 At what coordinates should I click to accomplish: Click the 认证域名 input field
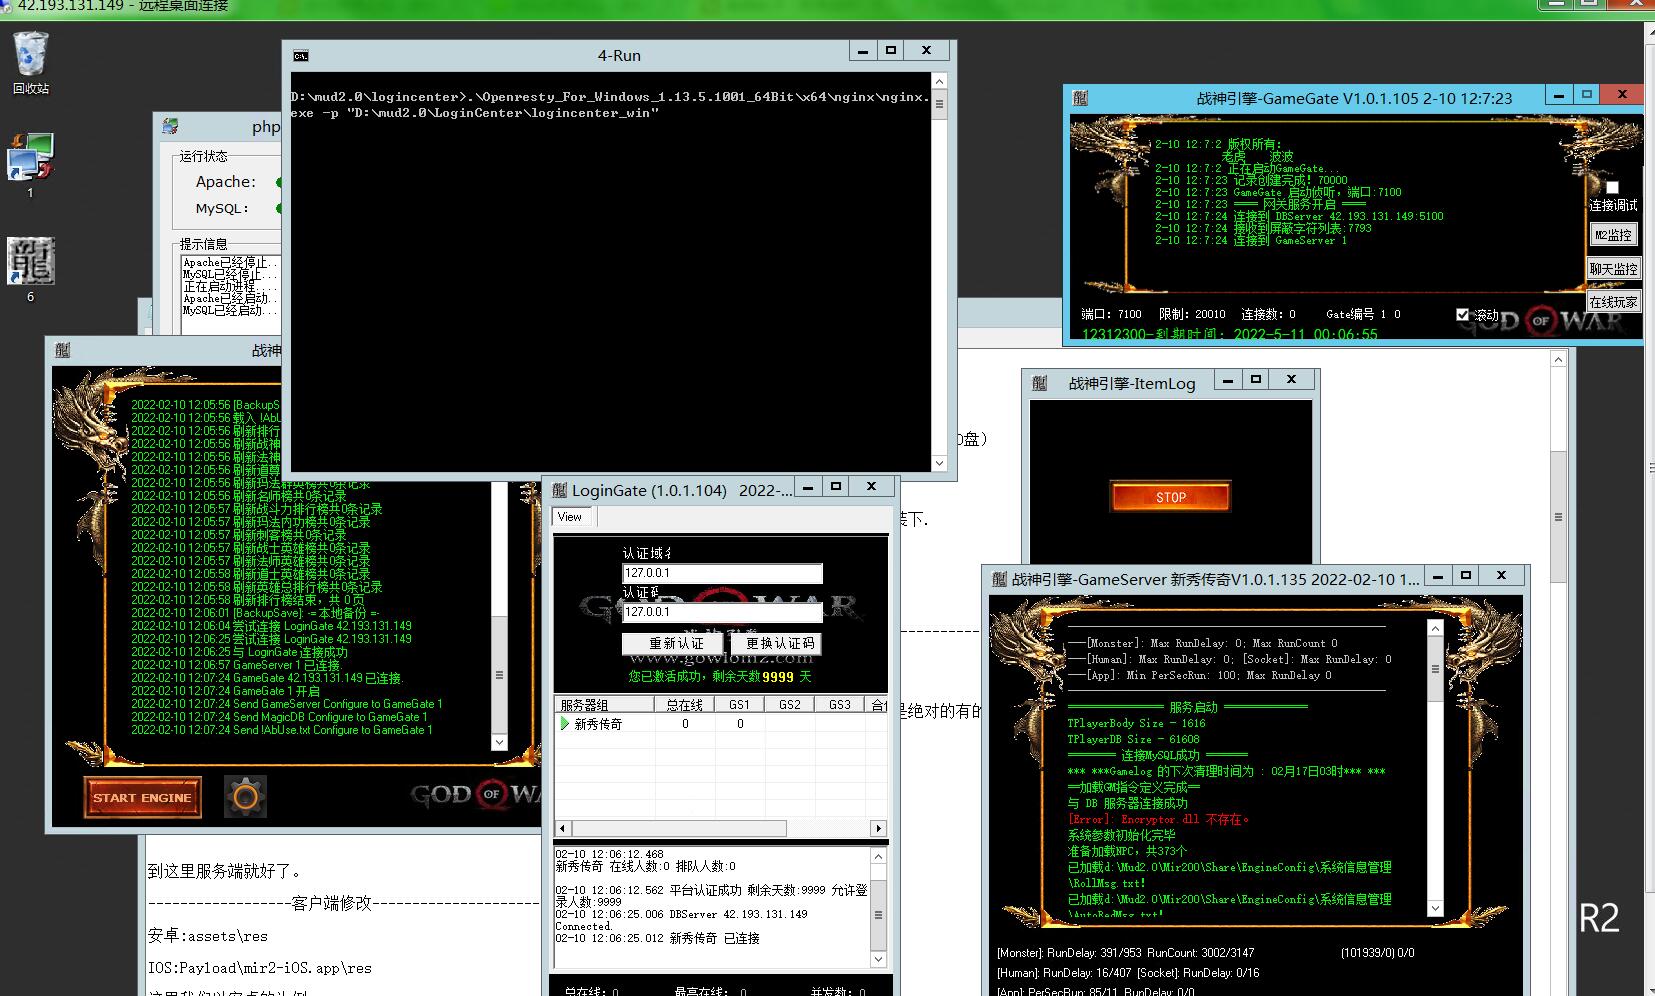pyautogui.click(x=722, y=573)
